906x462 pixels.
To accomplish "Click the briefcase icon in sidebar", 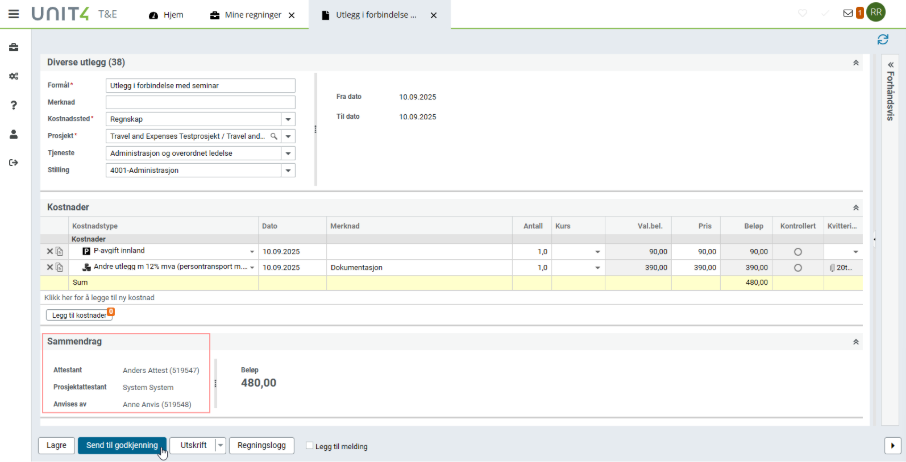I will [14, 47].
